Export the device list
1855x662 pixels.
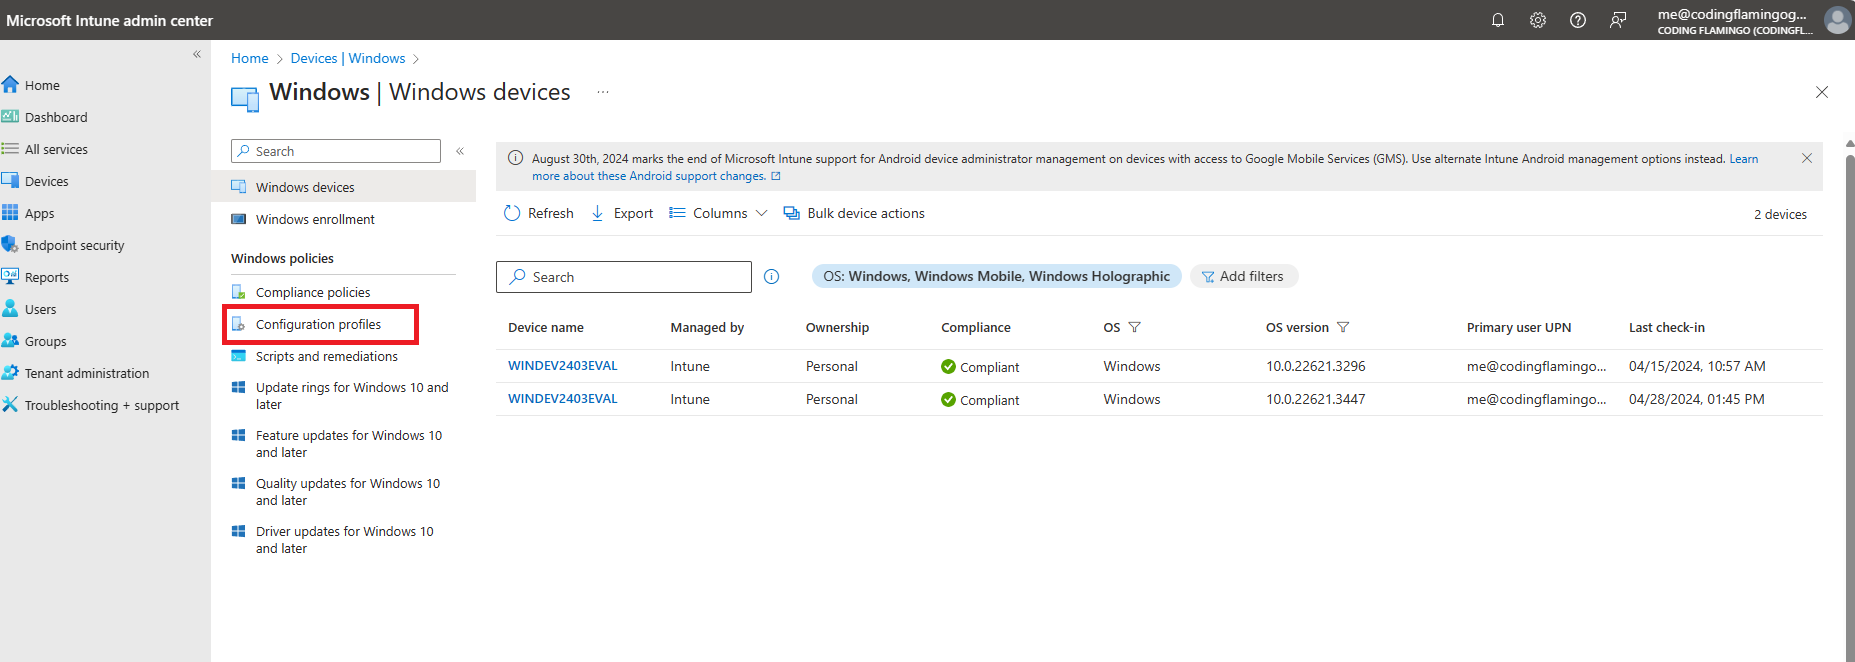(x=622, y=213)
